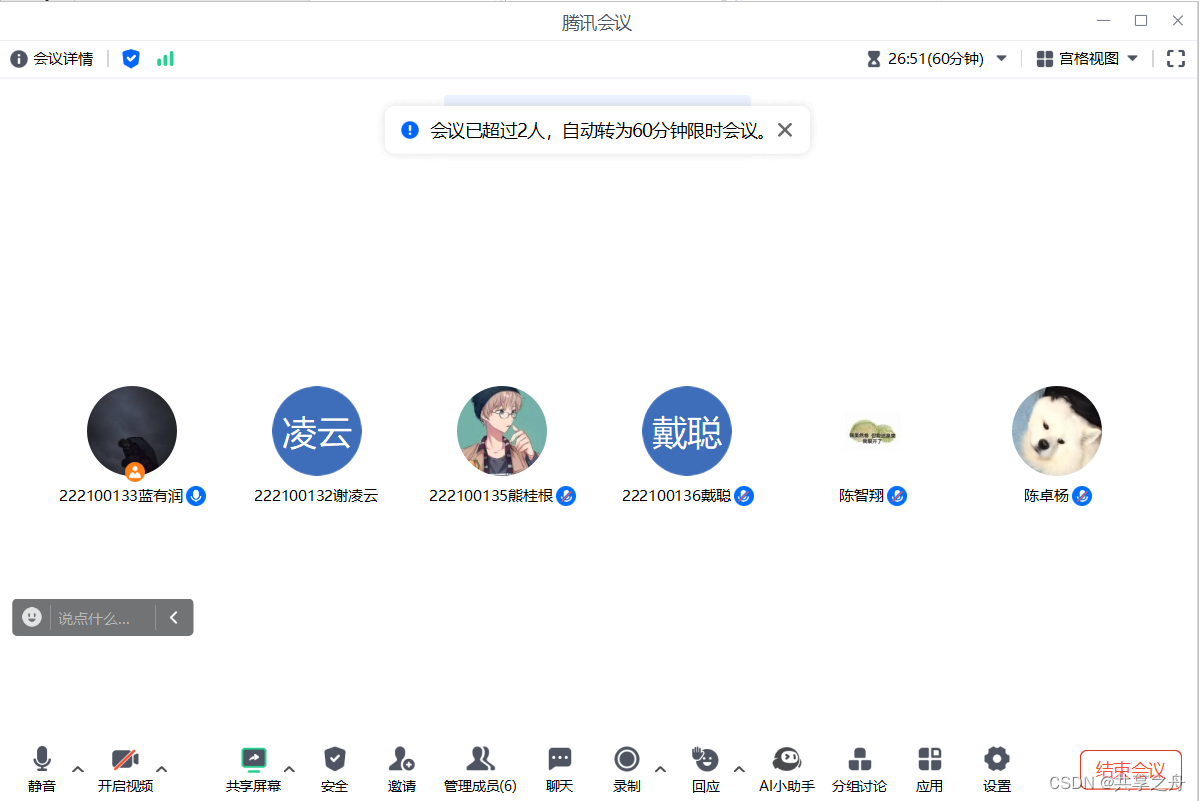The image size is (1201, 801).
Task: Open 管理成员(6) member management panel
Action: pos(480,769)
